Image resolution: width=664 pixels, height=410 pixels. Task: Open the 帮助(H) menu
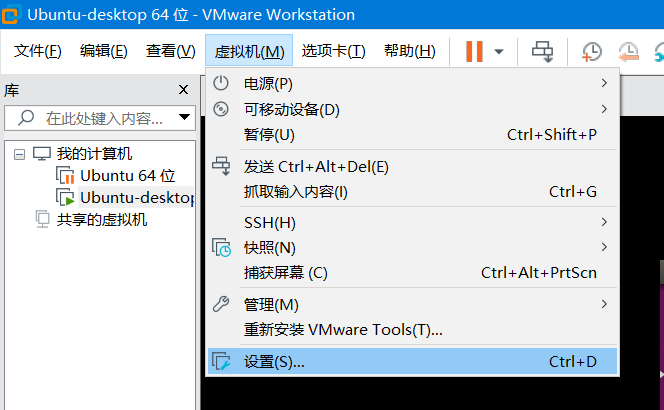click(x=409, y=51)
